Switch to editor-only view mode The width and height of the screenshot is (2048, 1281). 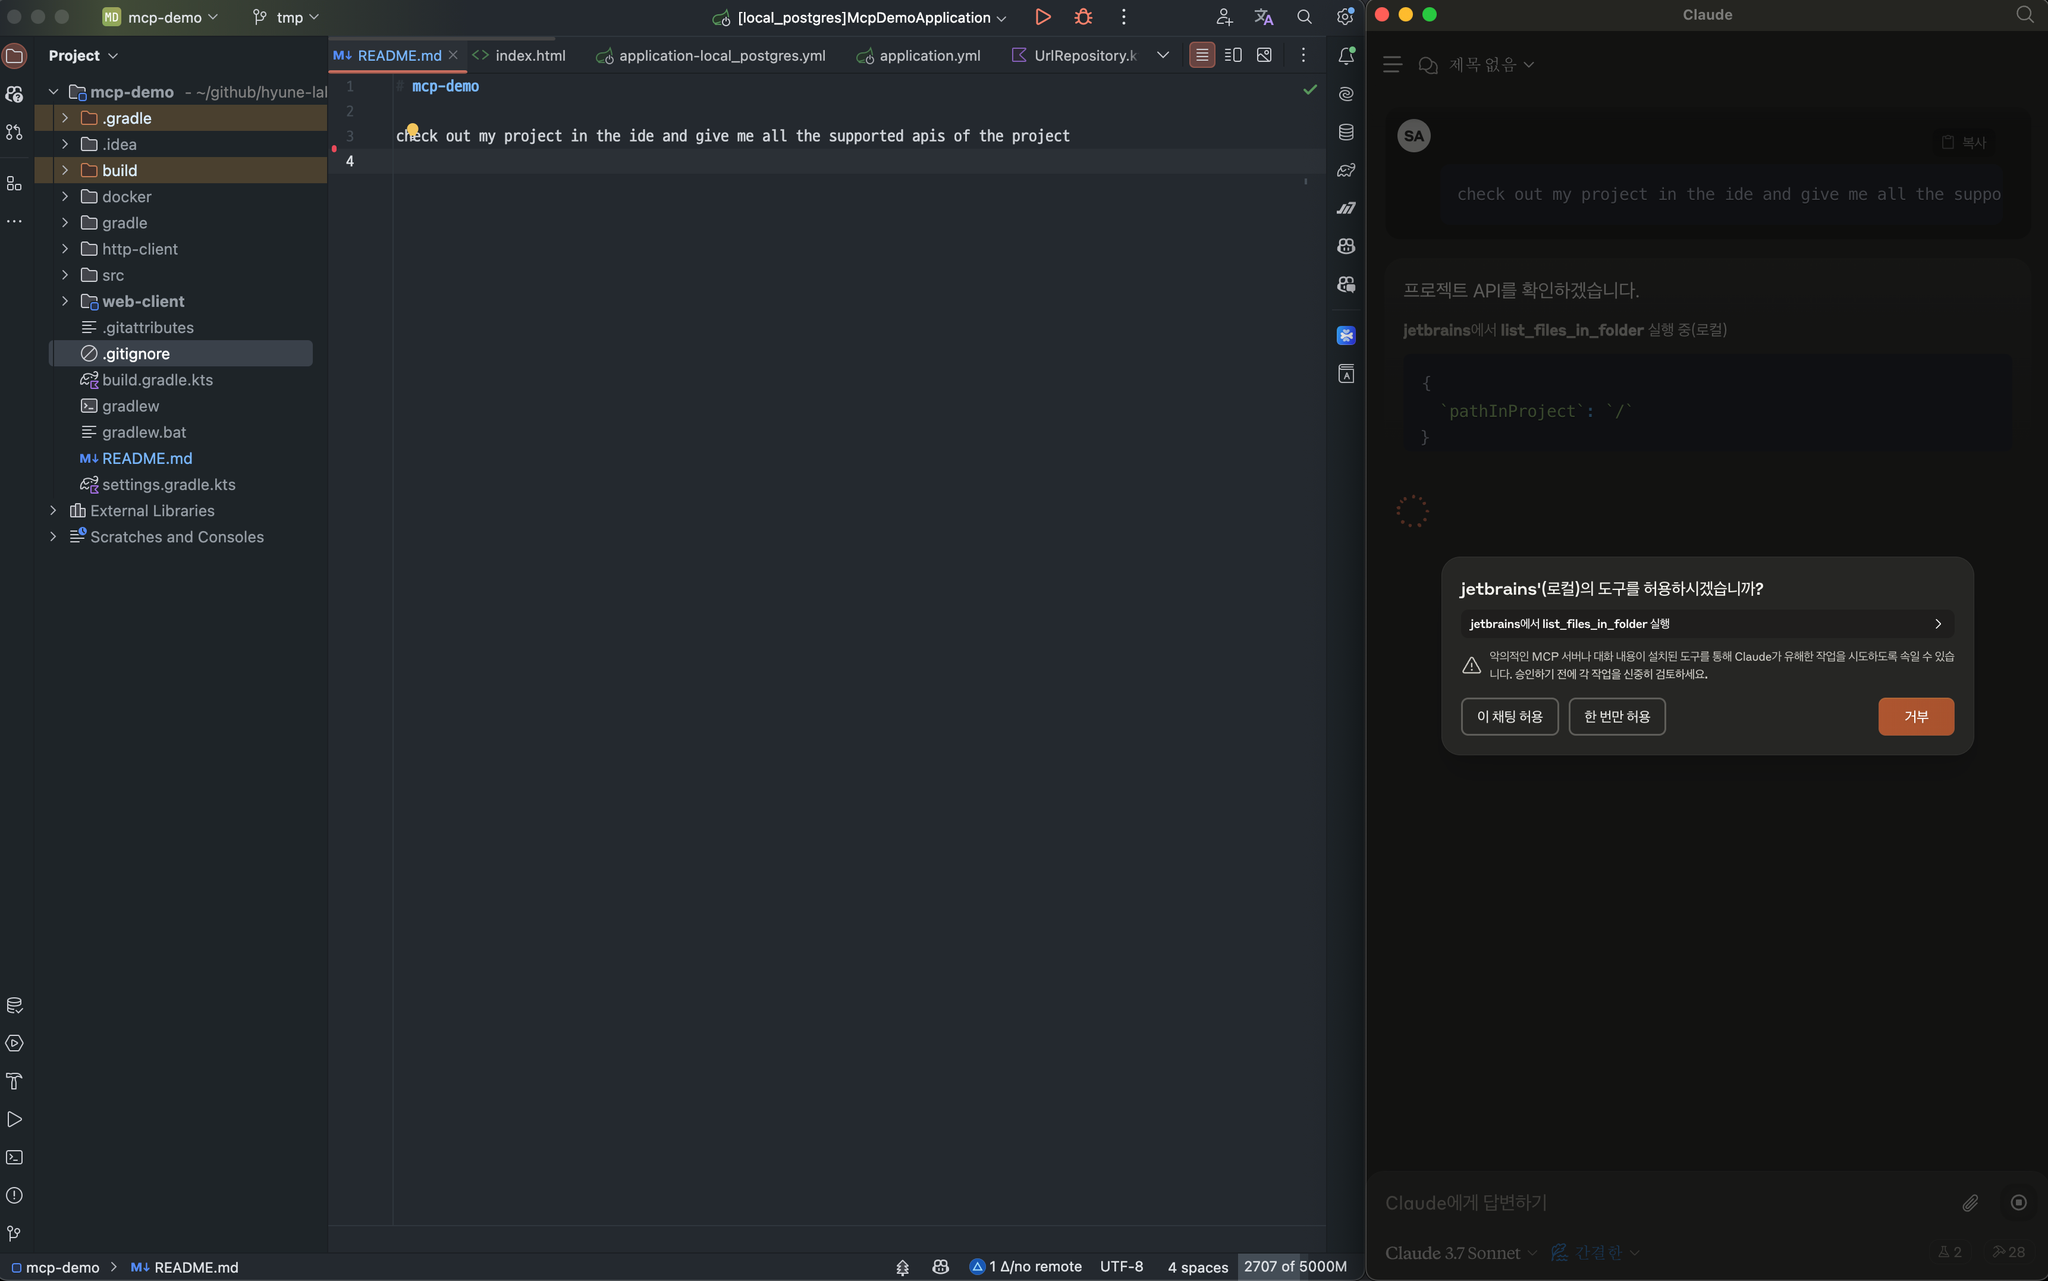pyautogui.click(x=1202, y=56)
